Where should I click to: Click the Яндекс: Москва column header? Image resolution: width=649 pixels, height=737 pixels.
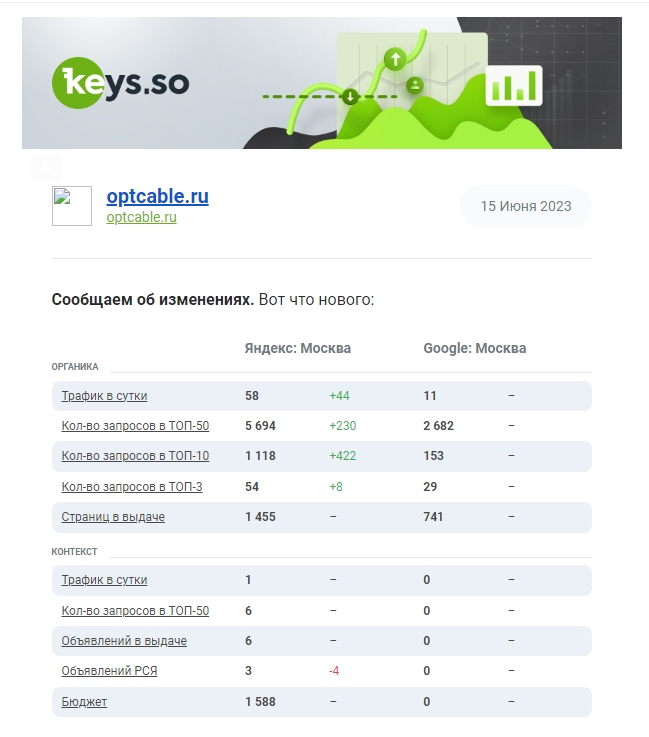click(297, 349)
